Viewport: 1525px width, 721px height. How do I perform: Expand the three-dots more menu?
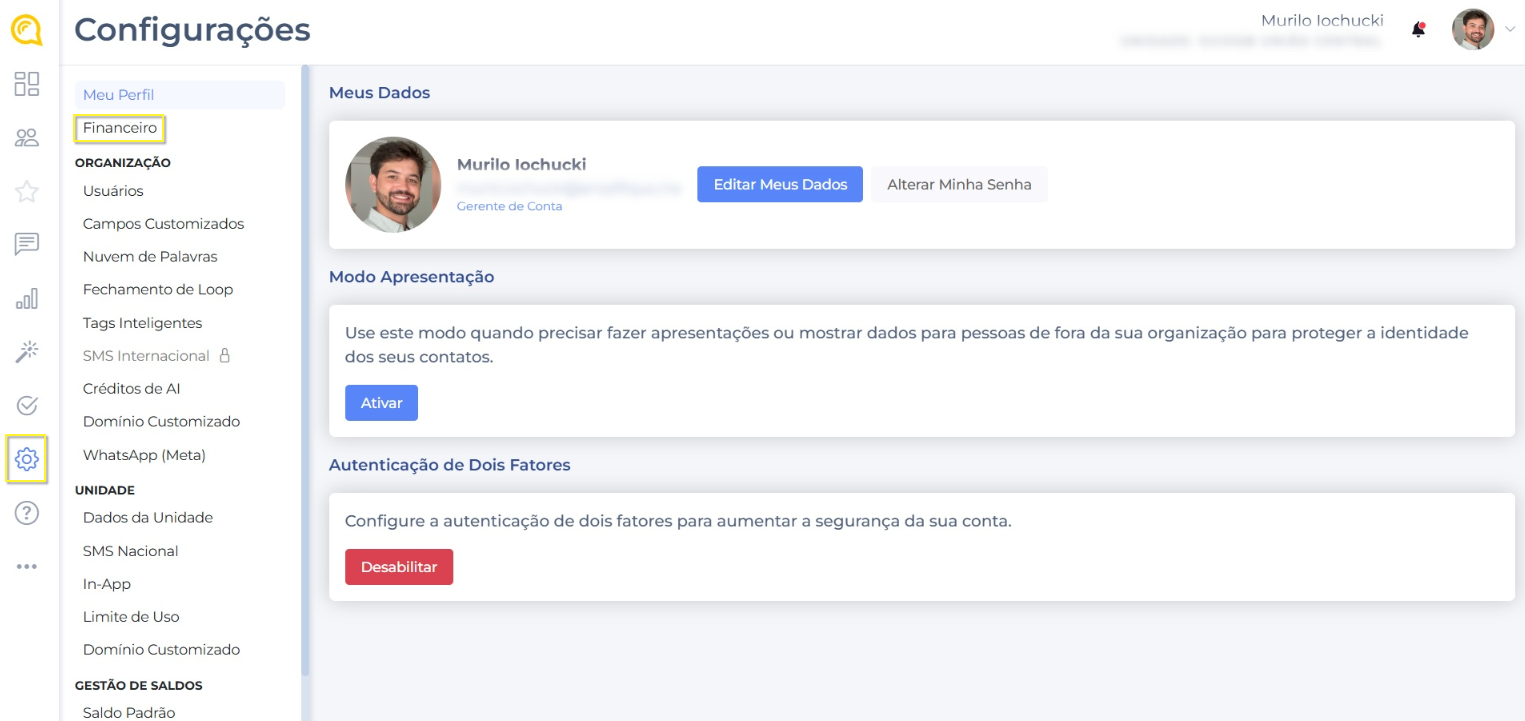point(27,567)
